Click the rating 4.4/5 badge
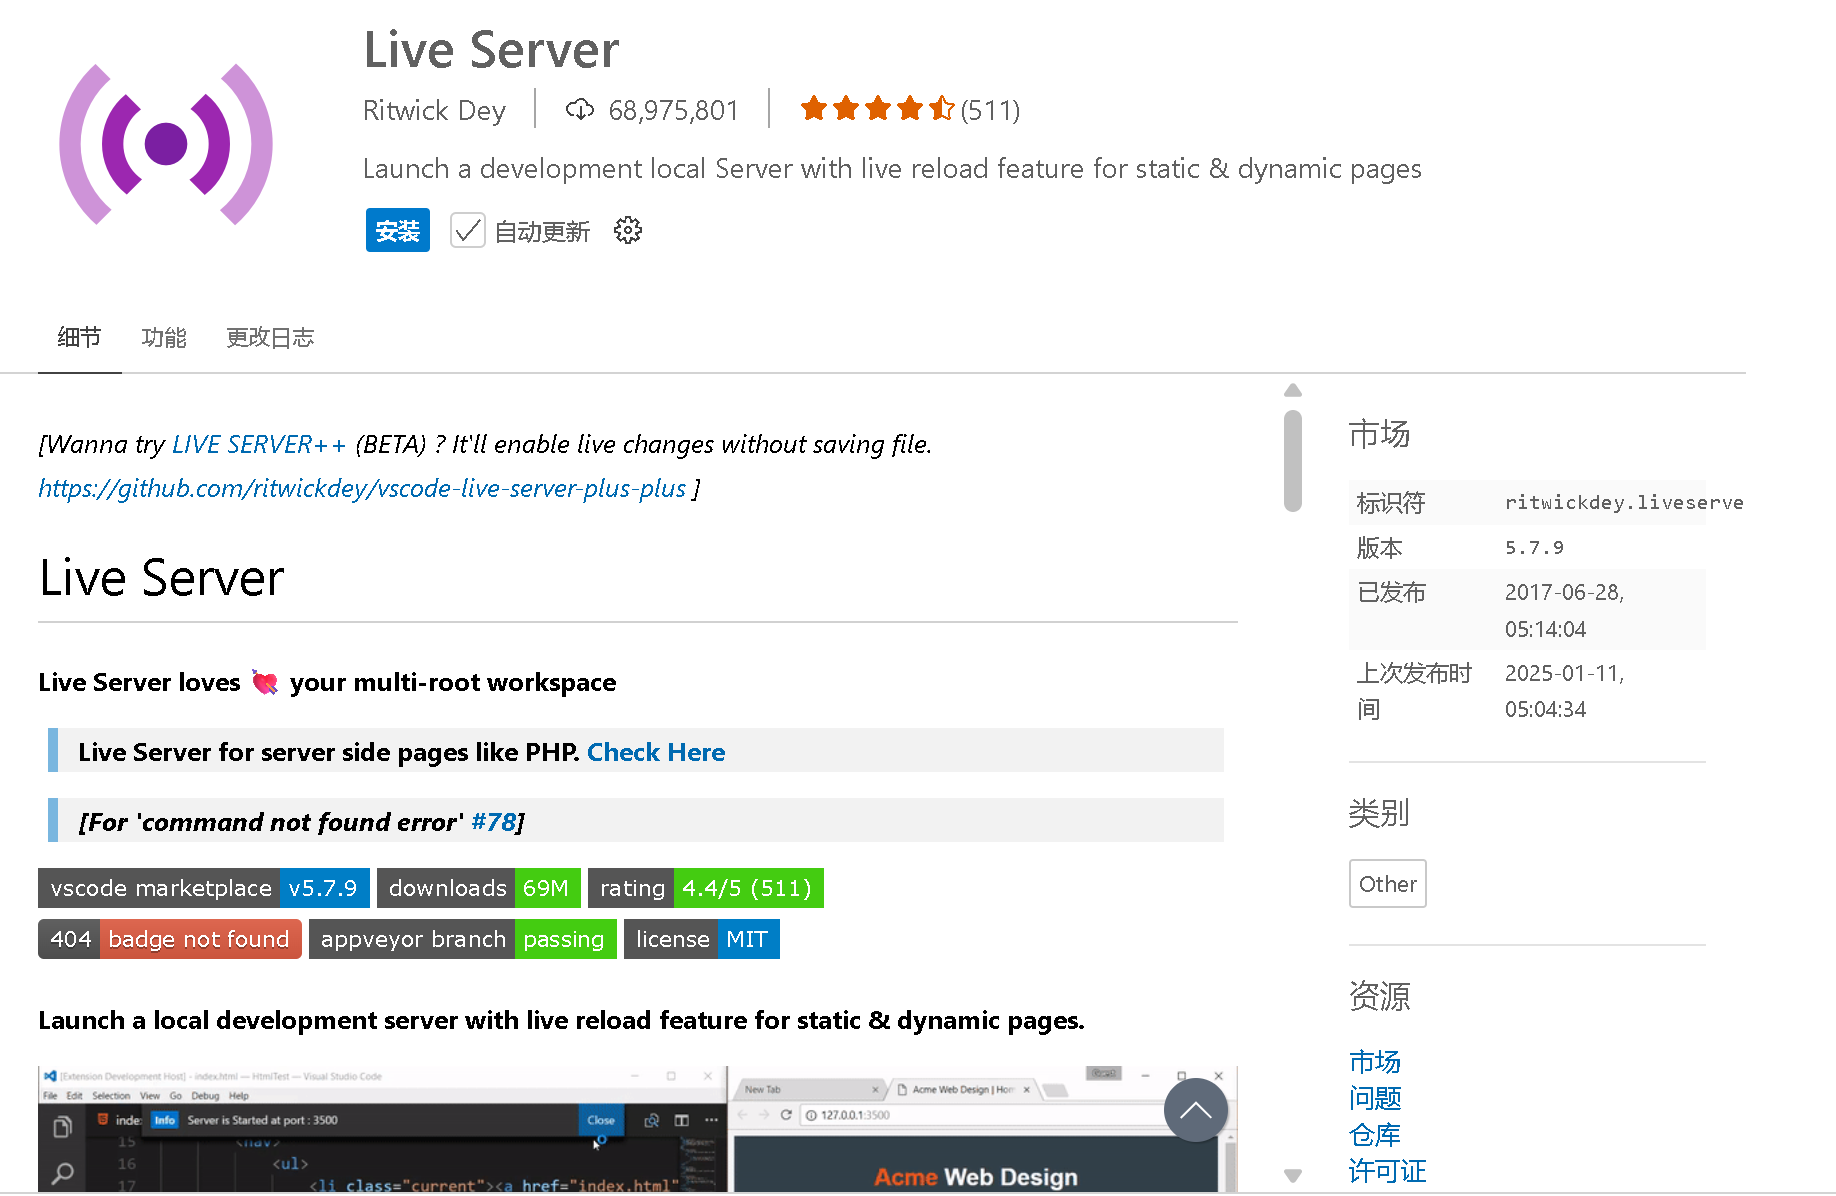This screenshot has width=1836, height=1196. point(706,888)
